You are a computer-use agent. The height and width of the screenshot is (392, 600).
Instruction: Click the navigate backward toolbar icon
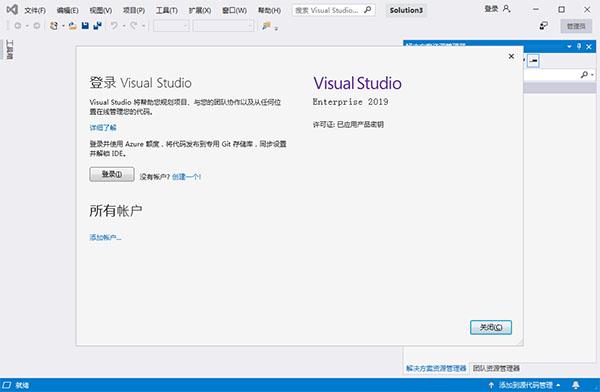(18, 26)
